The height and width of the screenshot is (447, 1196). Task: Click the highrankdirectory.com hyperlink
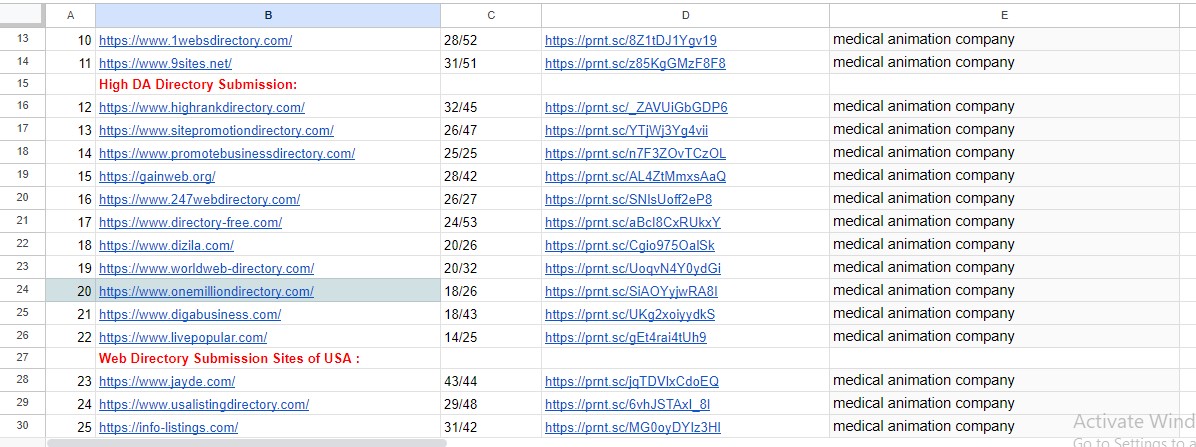click(201, 108)
